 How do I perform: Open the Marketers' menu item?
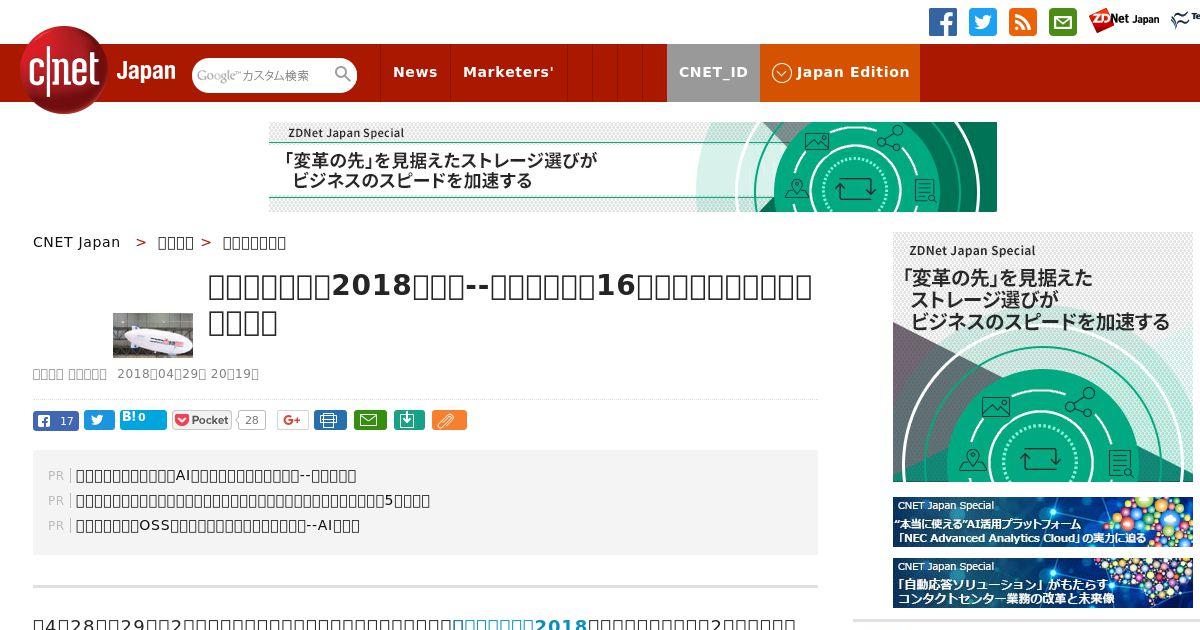508,72
